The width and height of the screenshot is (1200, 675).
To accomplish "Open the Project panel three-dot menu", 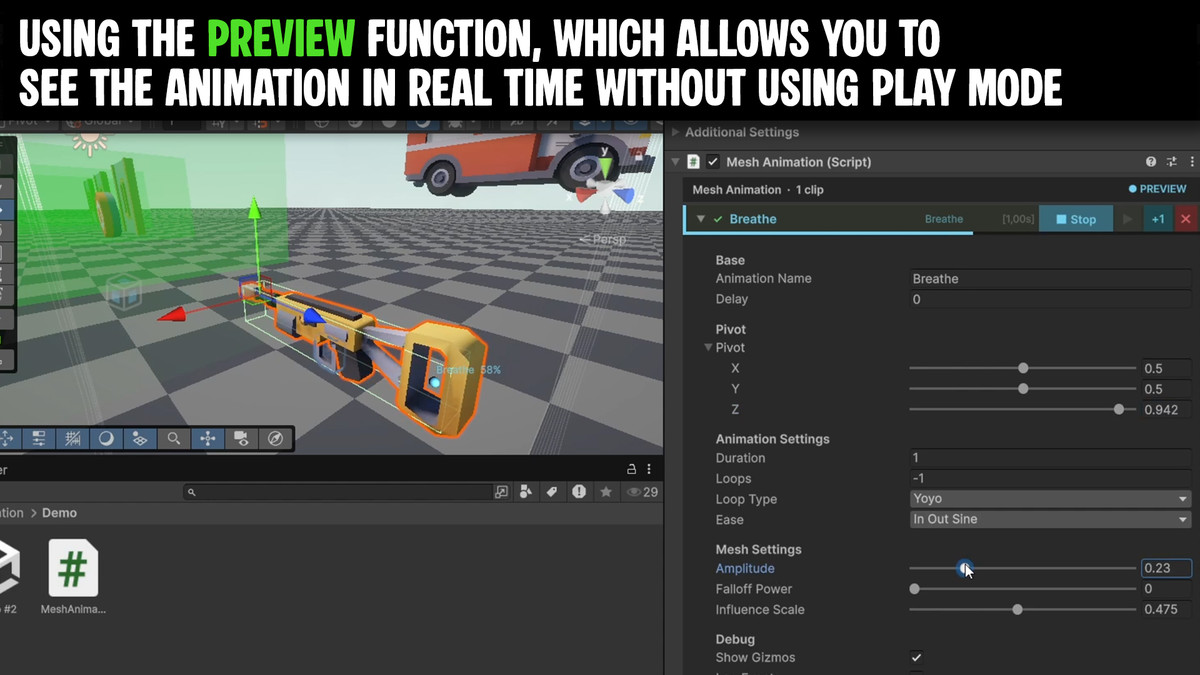I will tap(650, 469).
